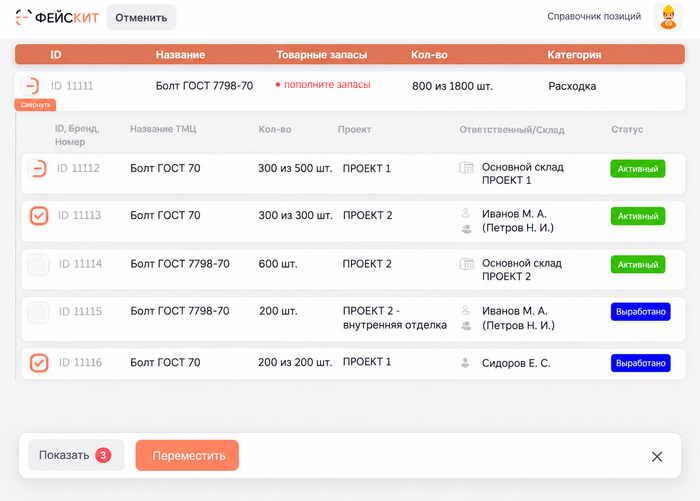This screenshot has height=501, width=700.
Task: Click Основной склад ПРОЕКТ 2 cell
Action: pyautogui.click(x=522, y=270)
